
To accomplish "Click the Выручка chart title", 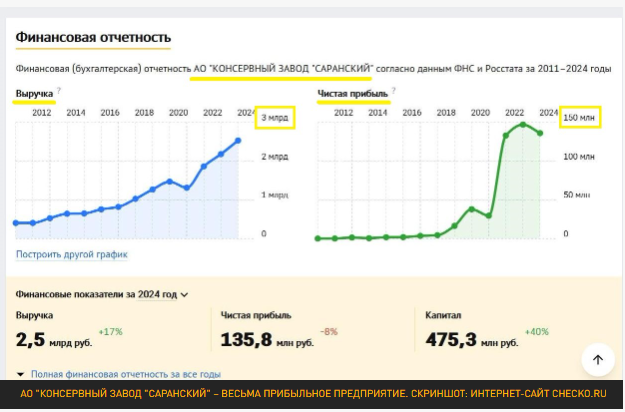I will [34, 94].
